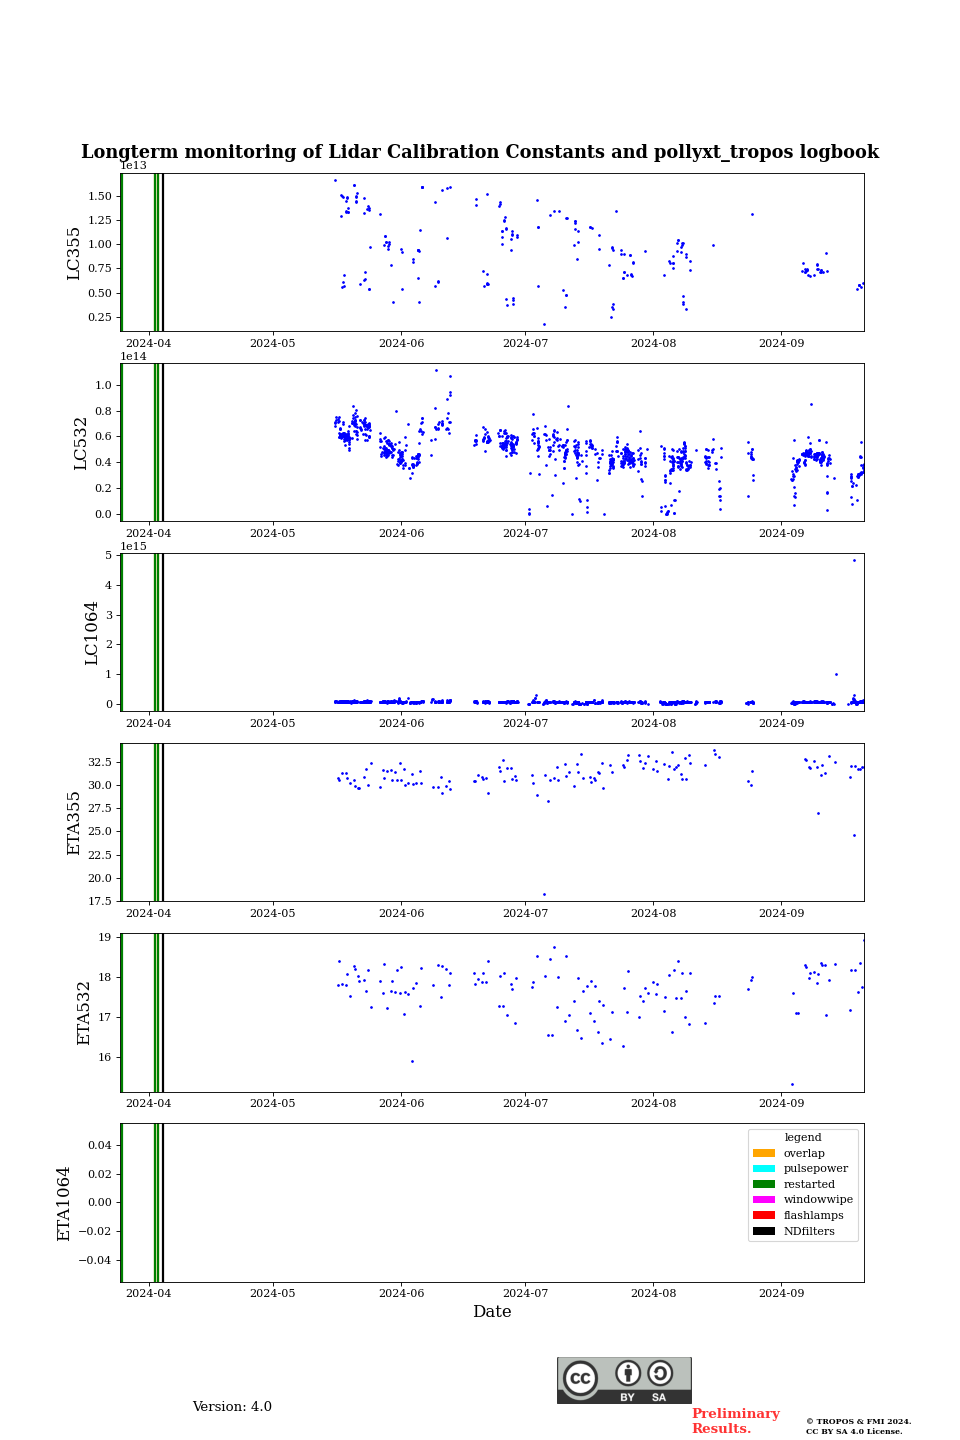Image resolution: width=960 pixels, height=1440 pixels.
Task: Click the ETA532 y-axis label
Action: tap(85, 1012)
